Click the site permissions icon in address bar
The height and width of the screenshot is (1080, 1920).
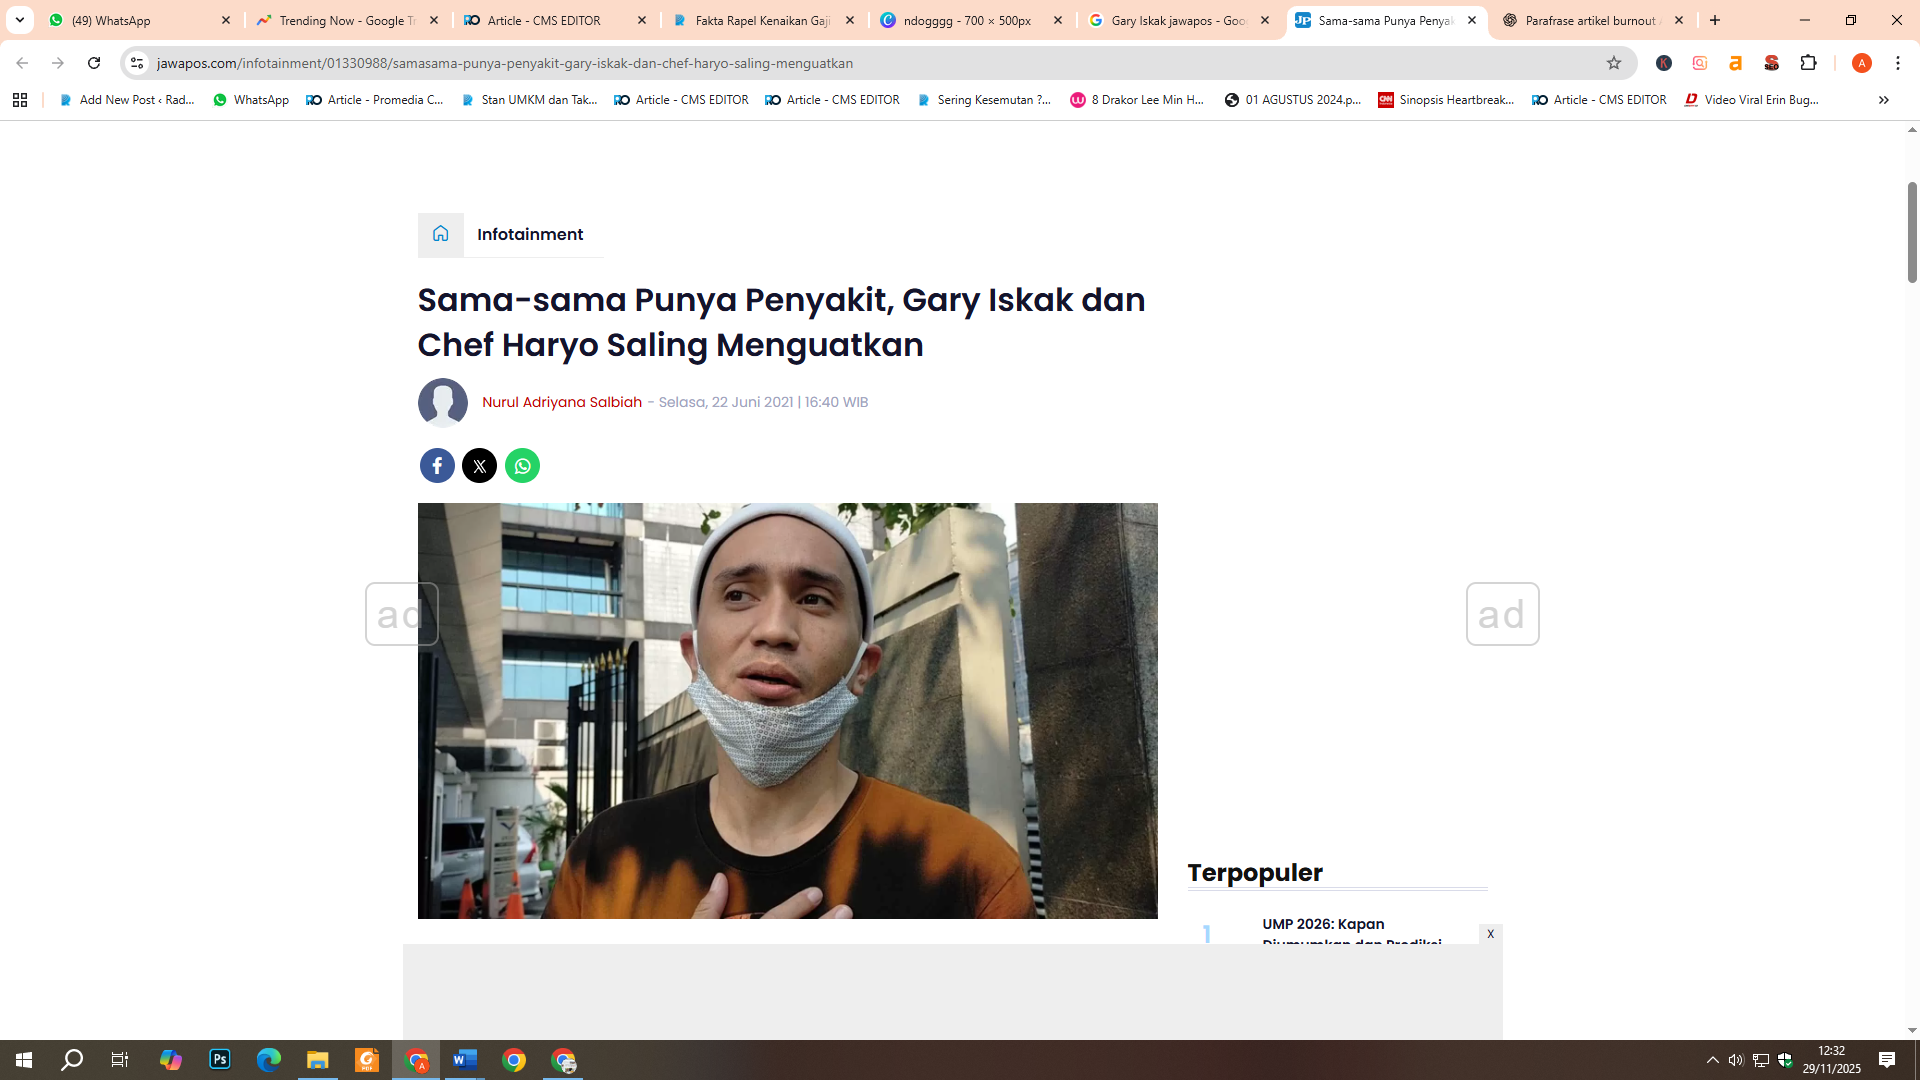tap(136, 62)
